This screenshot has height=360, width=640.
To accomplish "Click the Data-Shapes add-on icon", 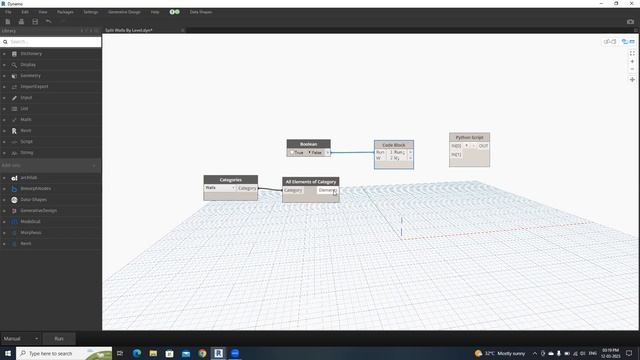I will click(14, 200).
